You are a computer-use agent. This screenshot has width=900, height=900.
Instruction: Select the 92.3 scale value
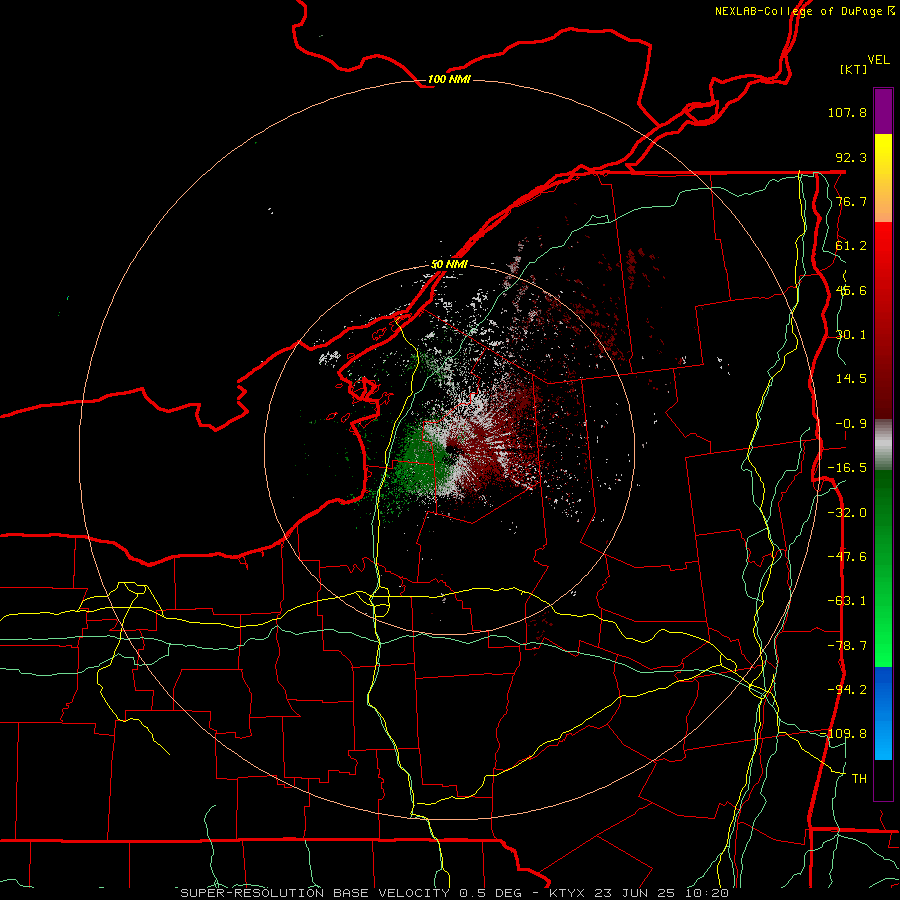[x=851, y=157]
